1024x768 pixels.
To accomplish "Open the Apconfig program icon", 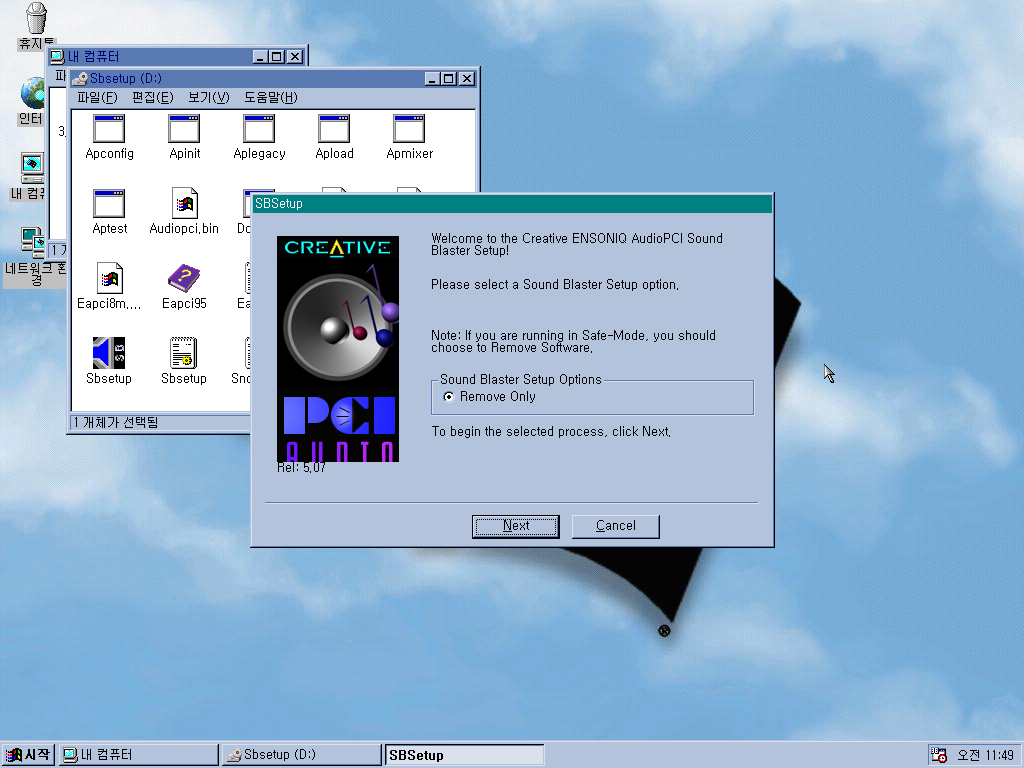I will [109, 129].
